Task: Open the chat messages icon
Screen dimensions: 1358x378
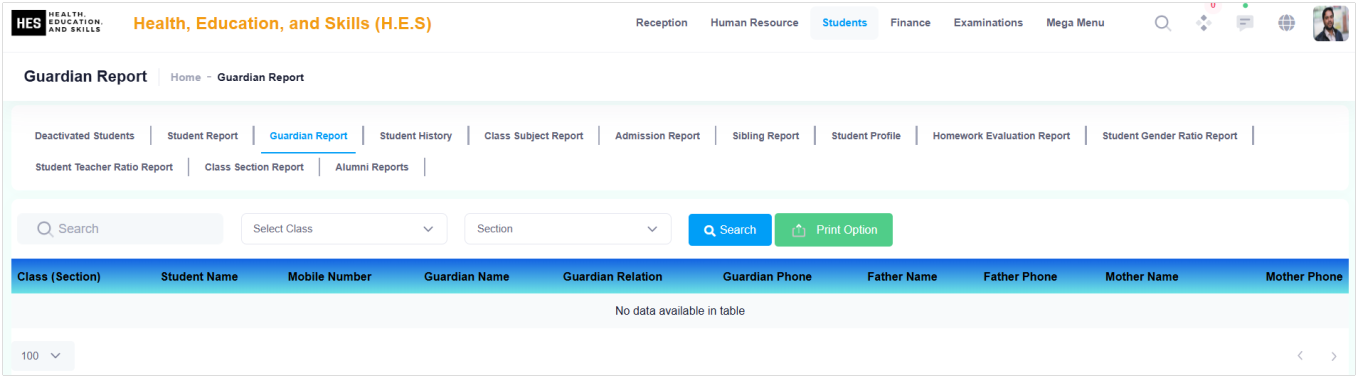Action: click(1245, 23)
